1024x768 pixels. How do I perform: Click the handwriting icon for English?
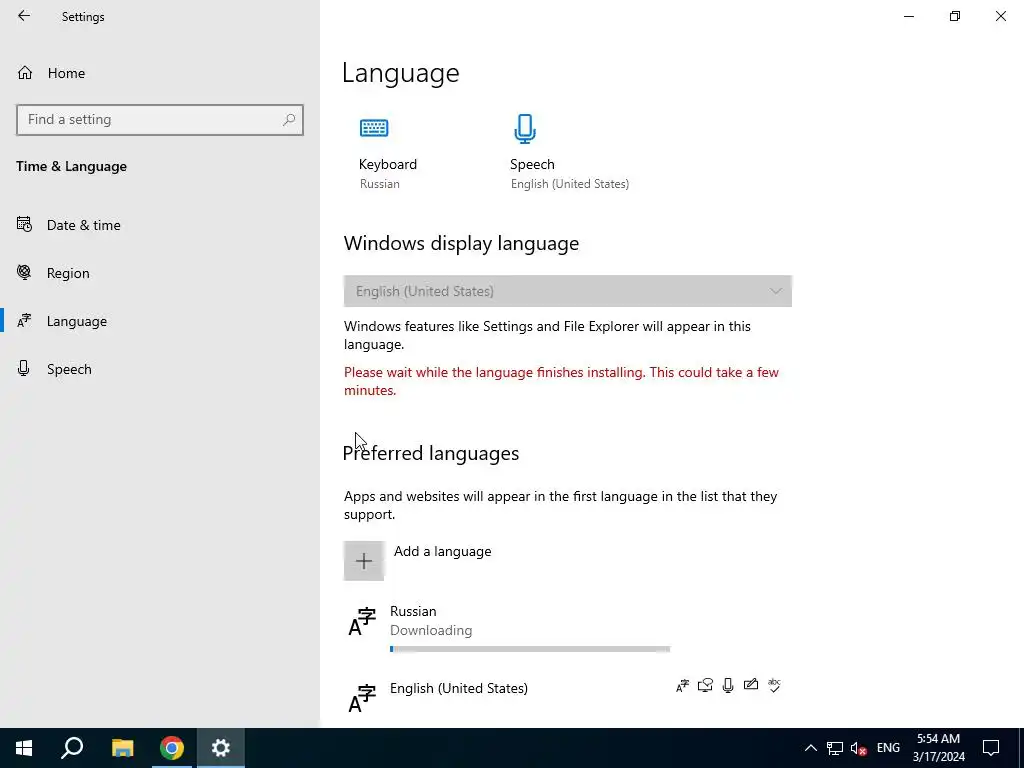751,685
